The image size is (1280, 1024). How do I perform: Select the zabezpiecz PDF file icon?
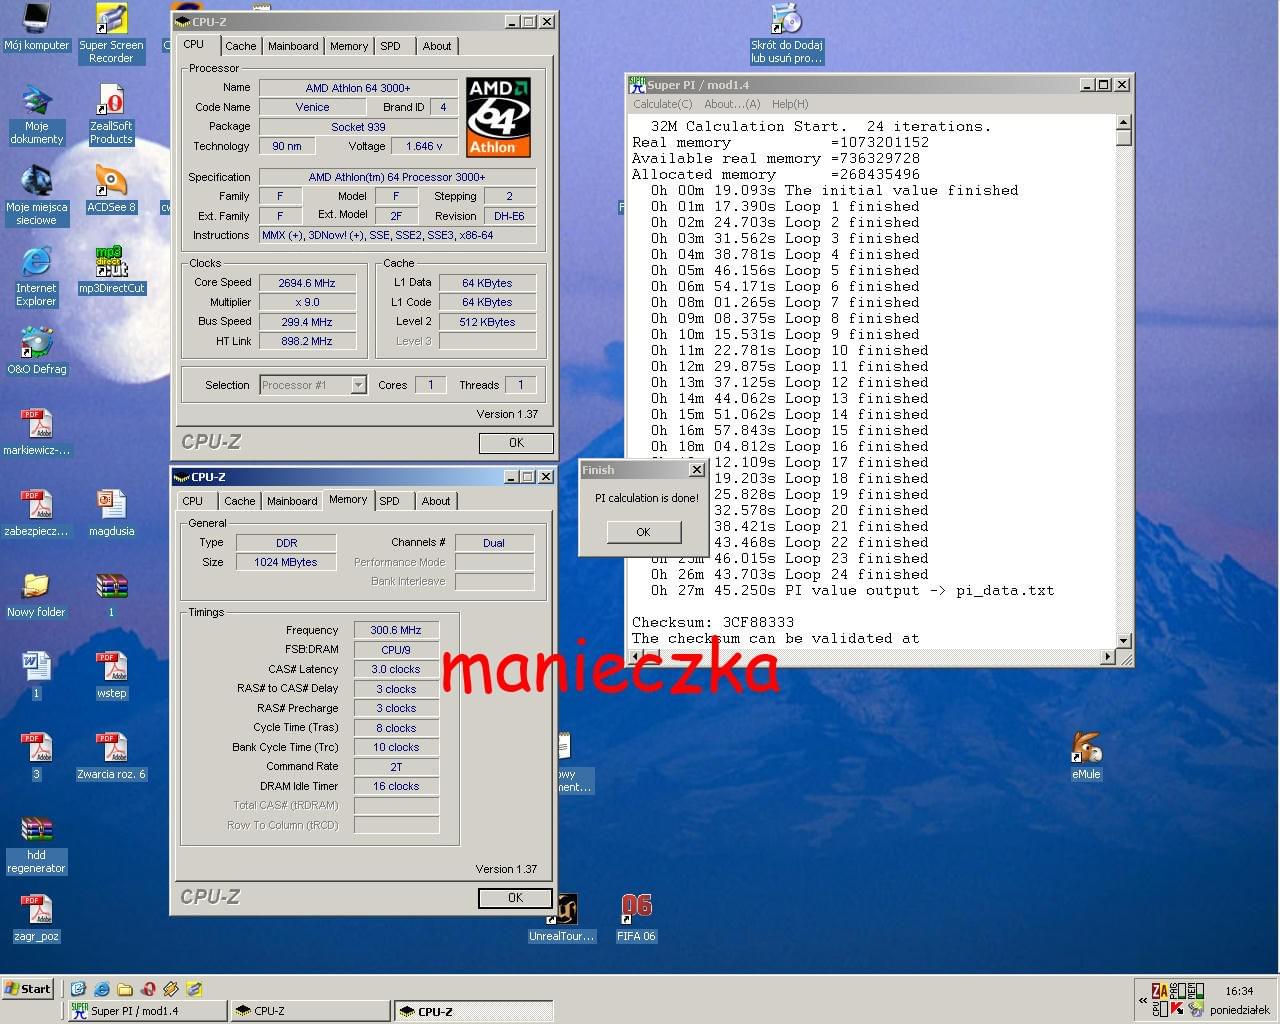36,514
